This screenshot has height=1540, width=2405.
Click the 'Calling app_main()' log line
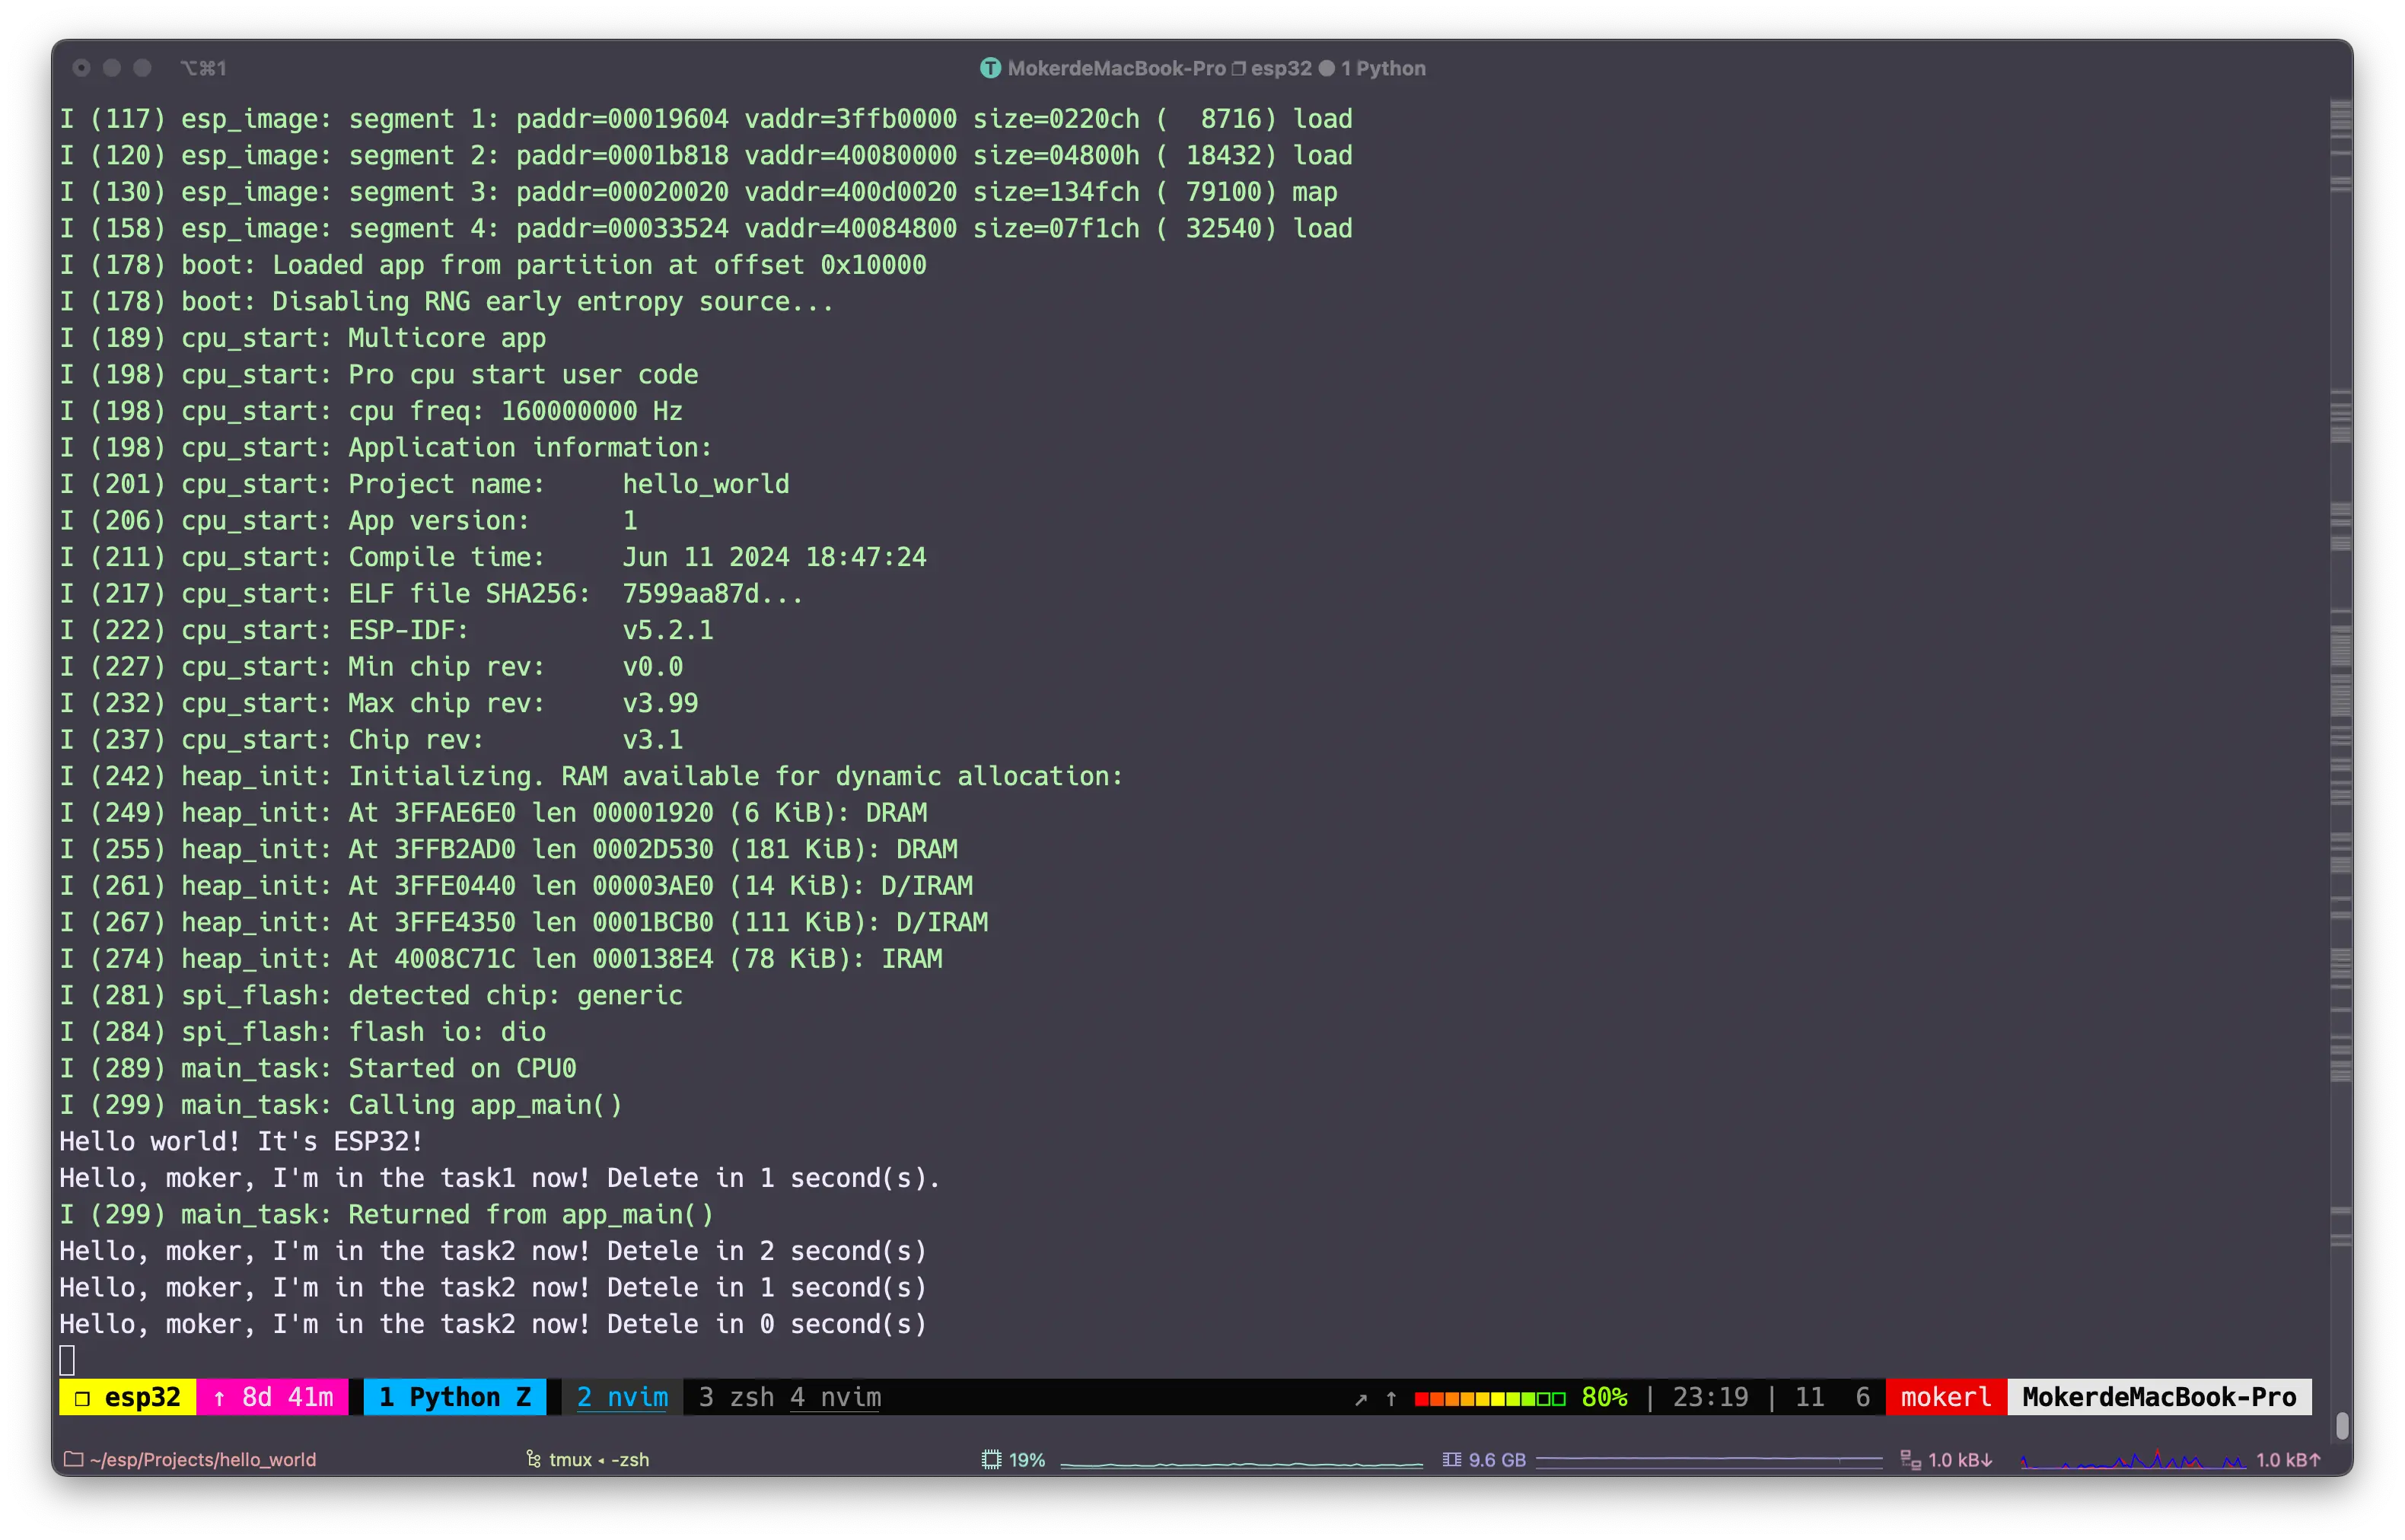tap(340, 1105)
